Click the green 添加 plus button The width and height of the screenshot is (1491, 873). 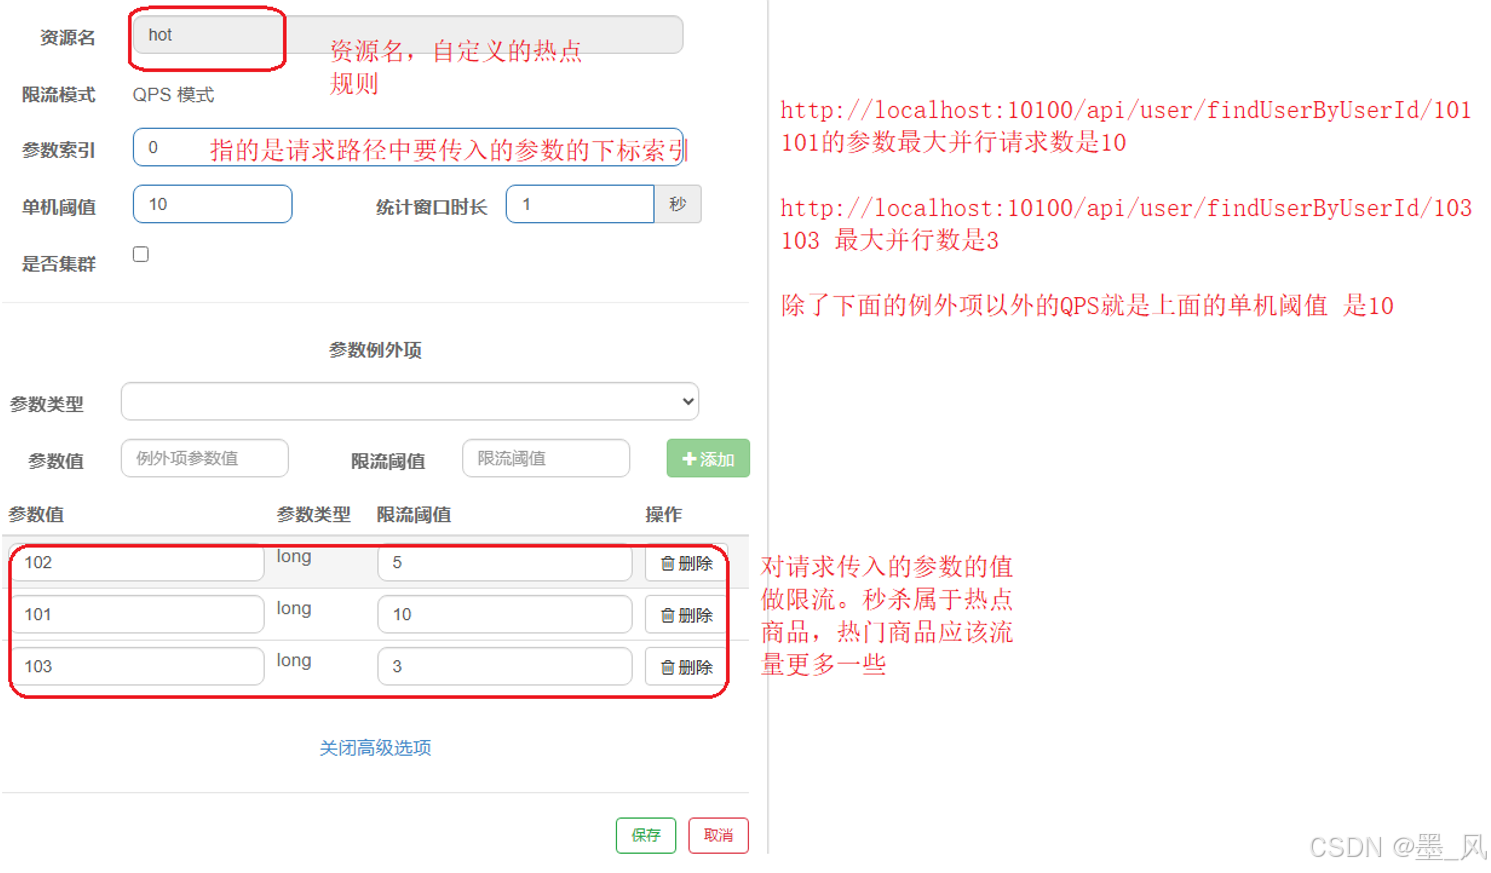[x=708, y=459]
